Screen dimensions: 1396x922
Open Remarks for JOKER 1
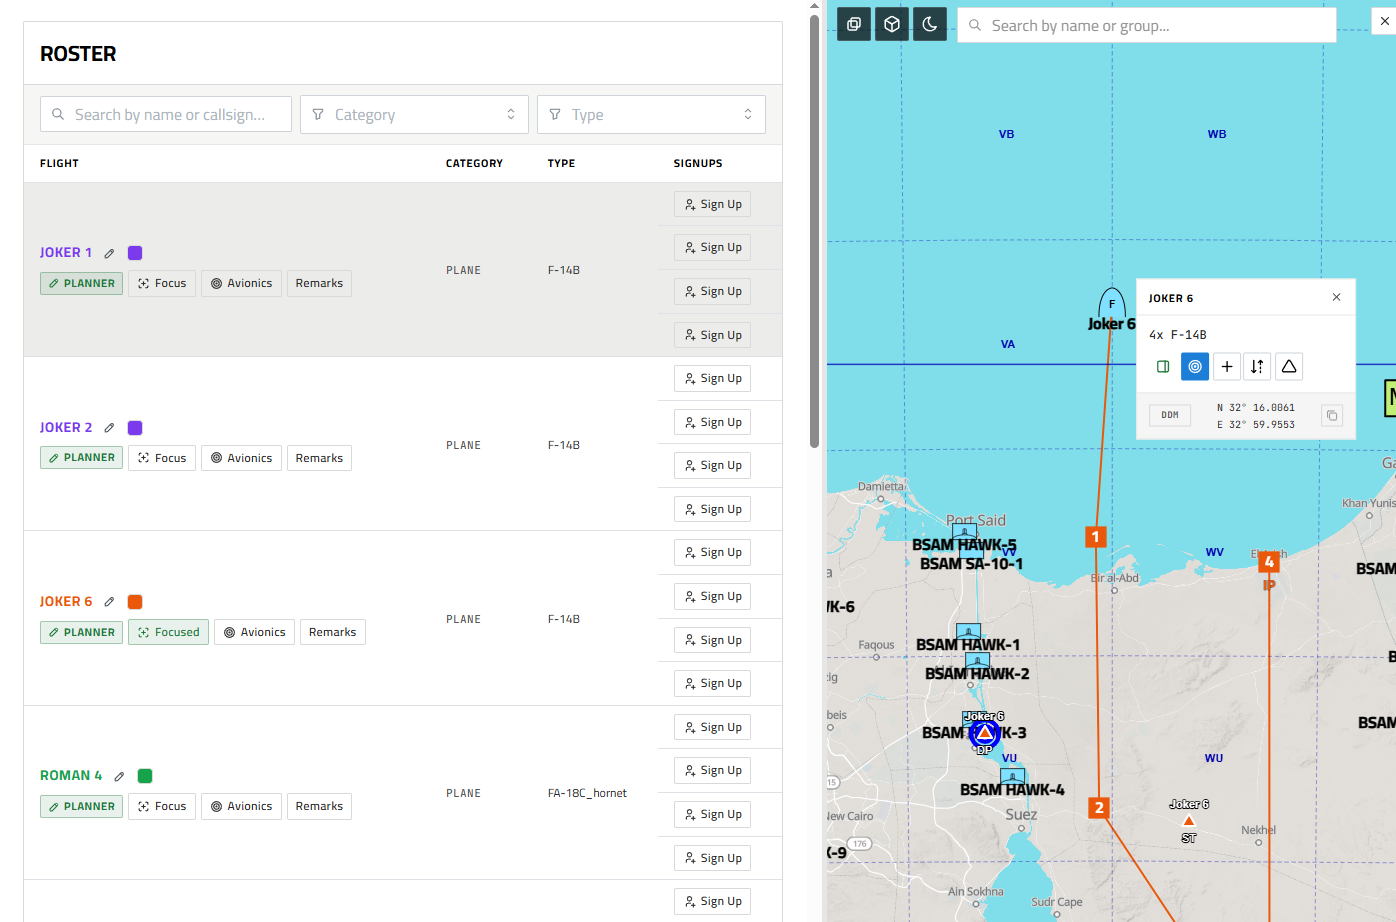coord(319,284)
